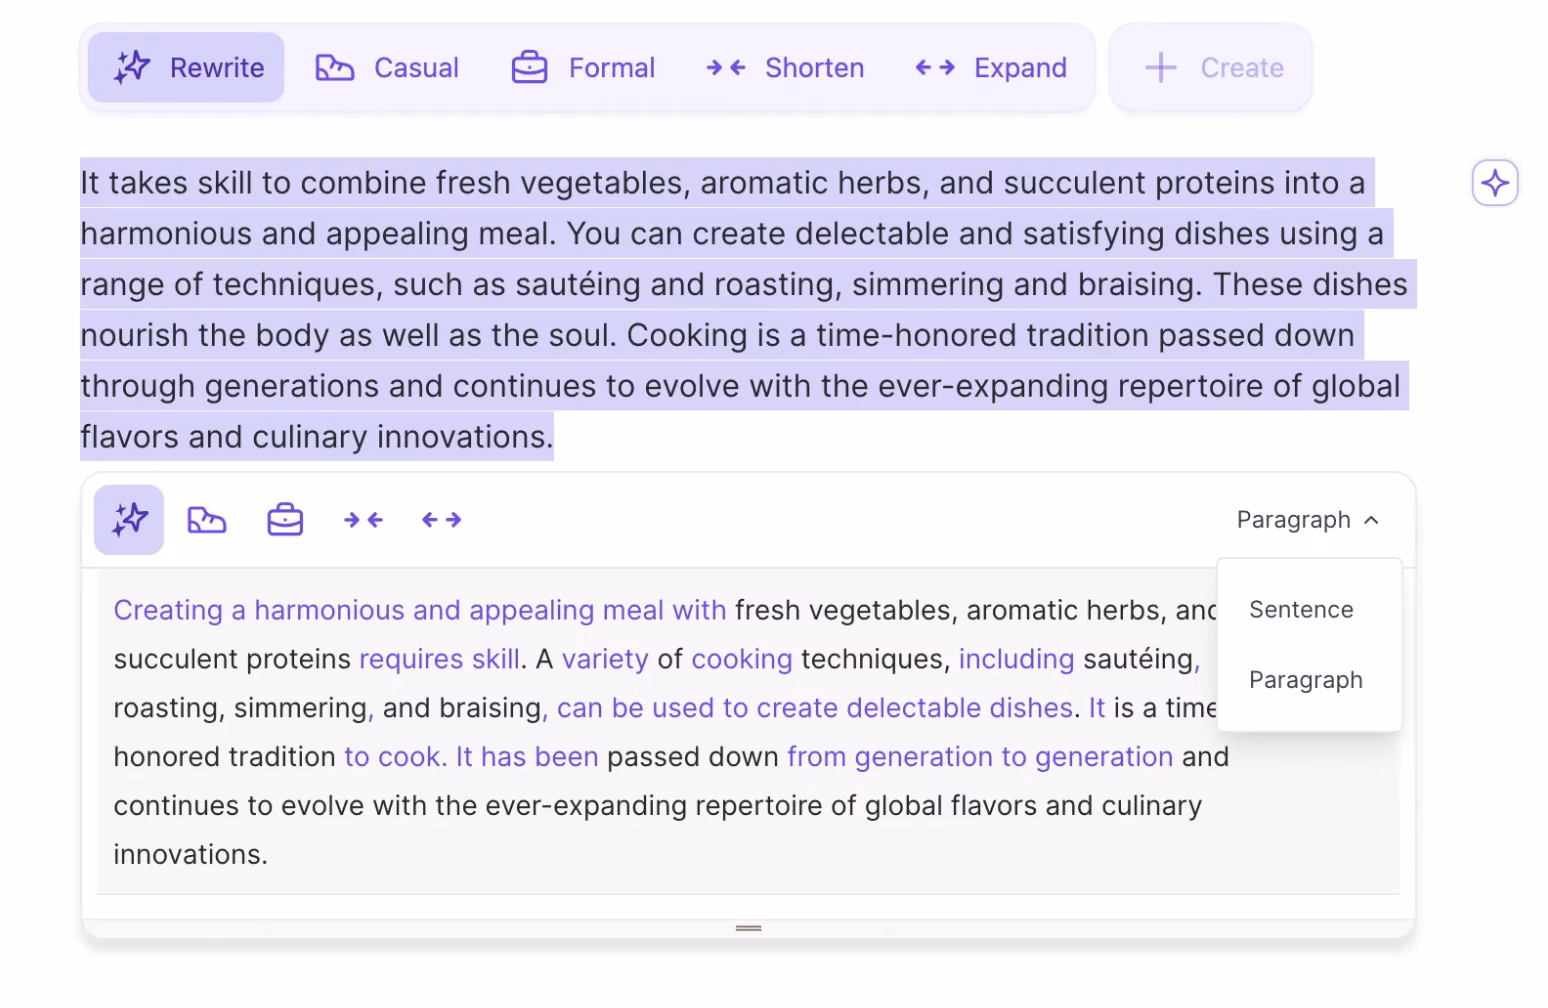Click the Create button with plus
This screenshot has height=1008, width=1548.
[1211, 68]
